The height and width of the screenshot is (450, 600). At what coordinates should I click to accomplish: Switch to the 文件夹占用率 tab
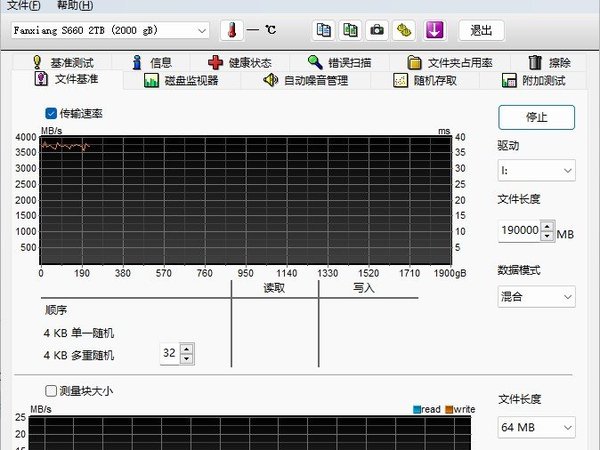[x=450, y=62]
